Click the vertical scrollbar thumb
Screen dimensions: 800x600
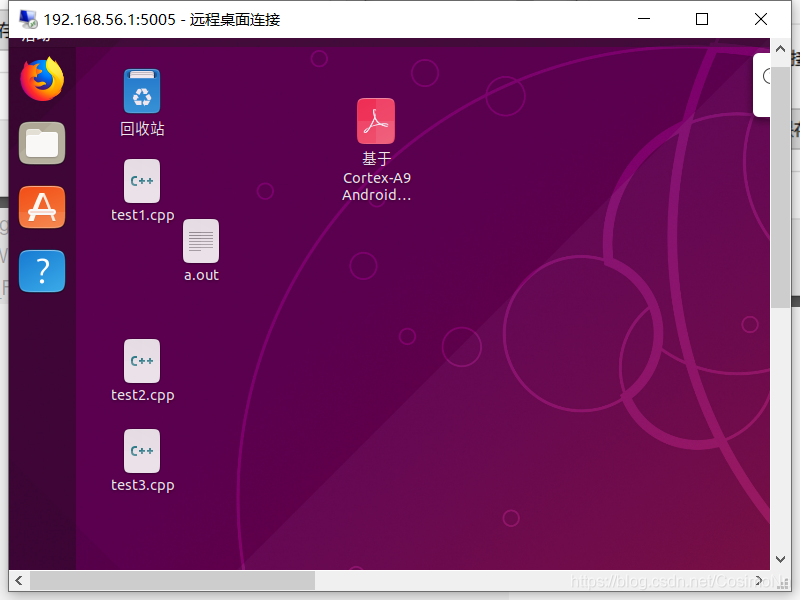coord(780,187)
